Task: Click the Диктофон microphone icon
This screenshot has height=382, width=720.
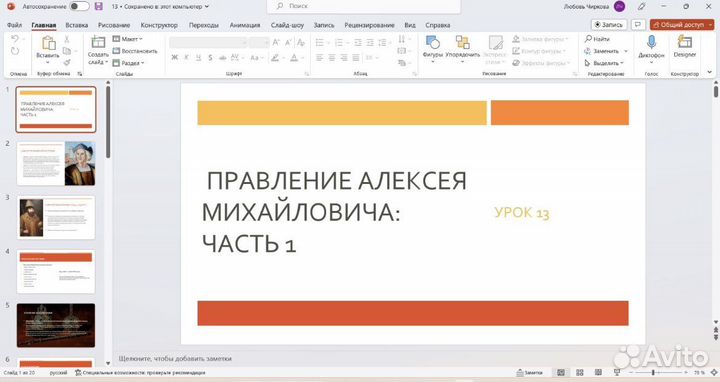Action: [651, 42]
